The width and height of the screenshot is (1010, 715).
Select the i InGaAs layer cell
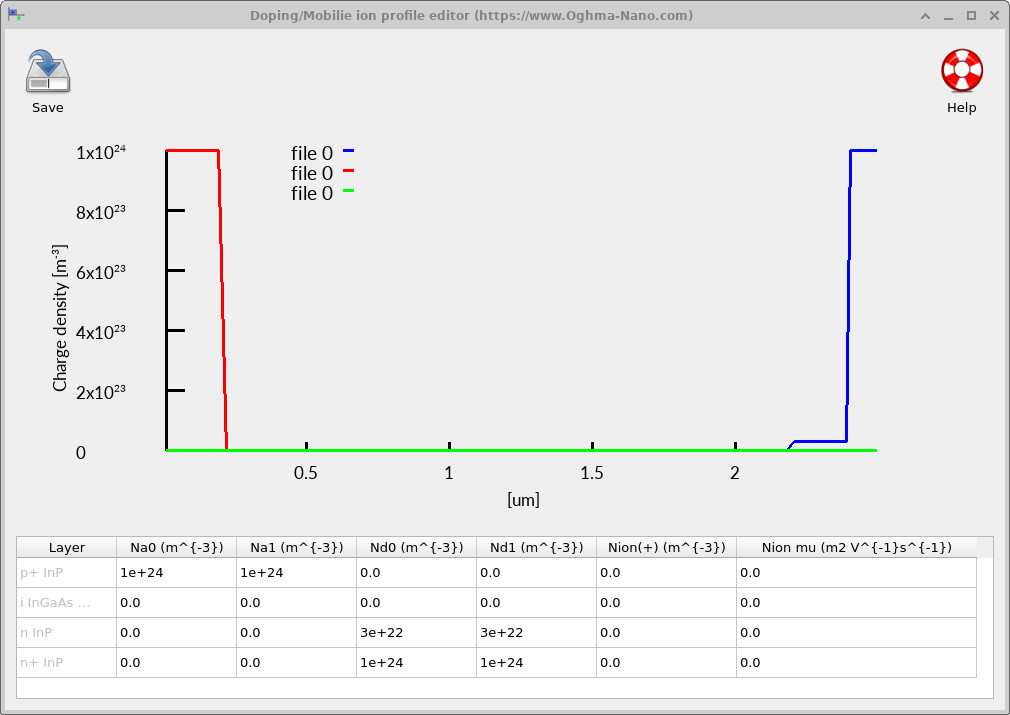pyautogui.click(x=66, y=603)
